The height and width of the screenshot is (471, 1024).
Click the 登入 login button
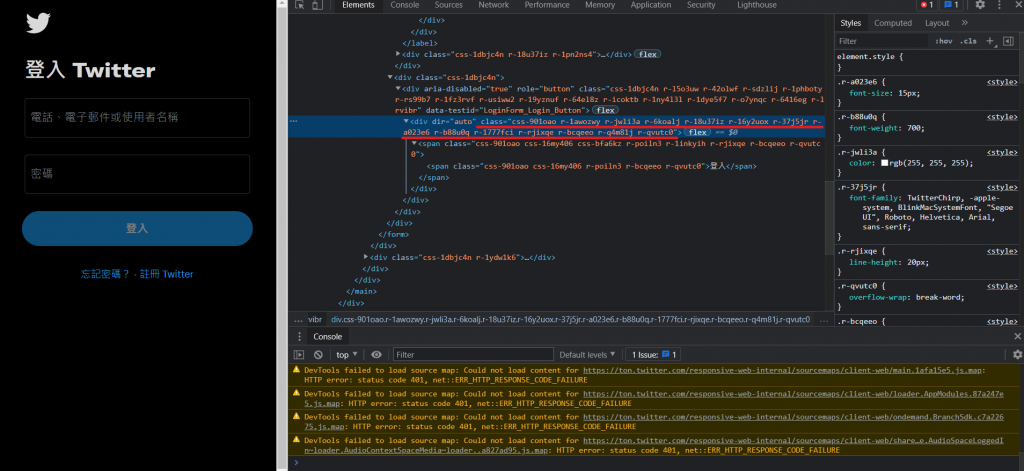tap(137, 229)
